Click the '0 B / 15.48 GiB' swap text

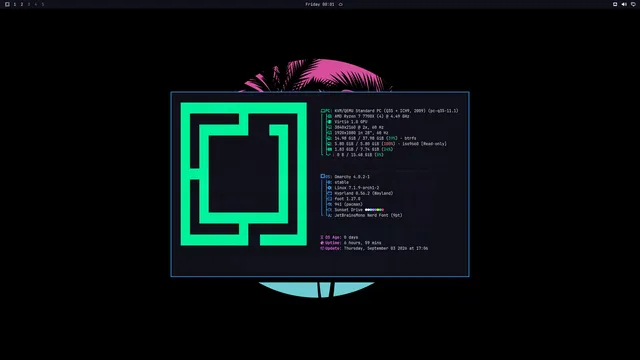pos(354,155)
